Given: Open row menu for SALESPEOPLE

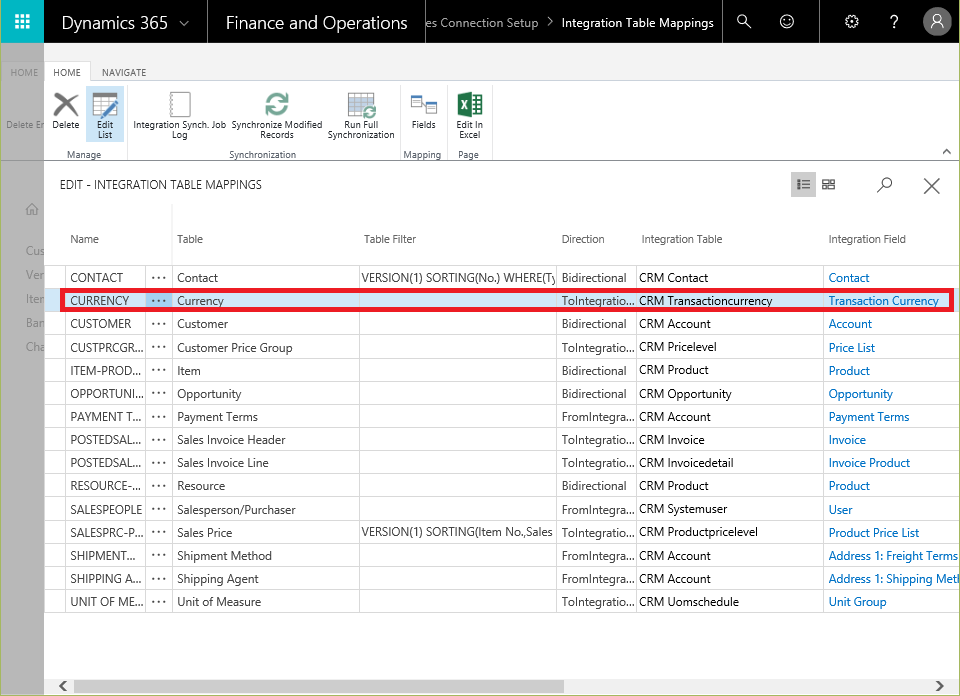Looking at the screenshot, I should pyautogui.click(x=159, y=509).
